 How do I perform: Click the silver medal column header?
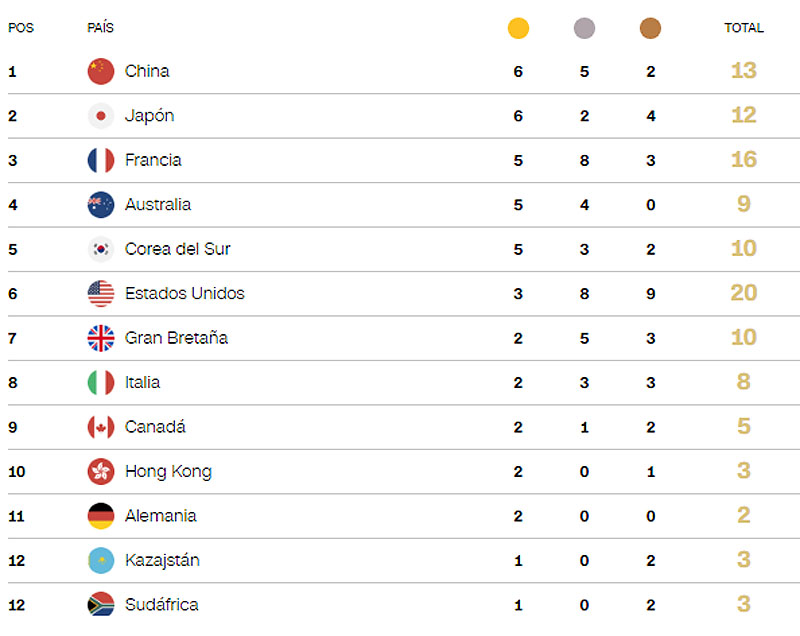coord(585,29)
